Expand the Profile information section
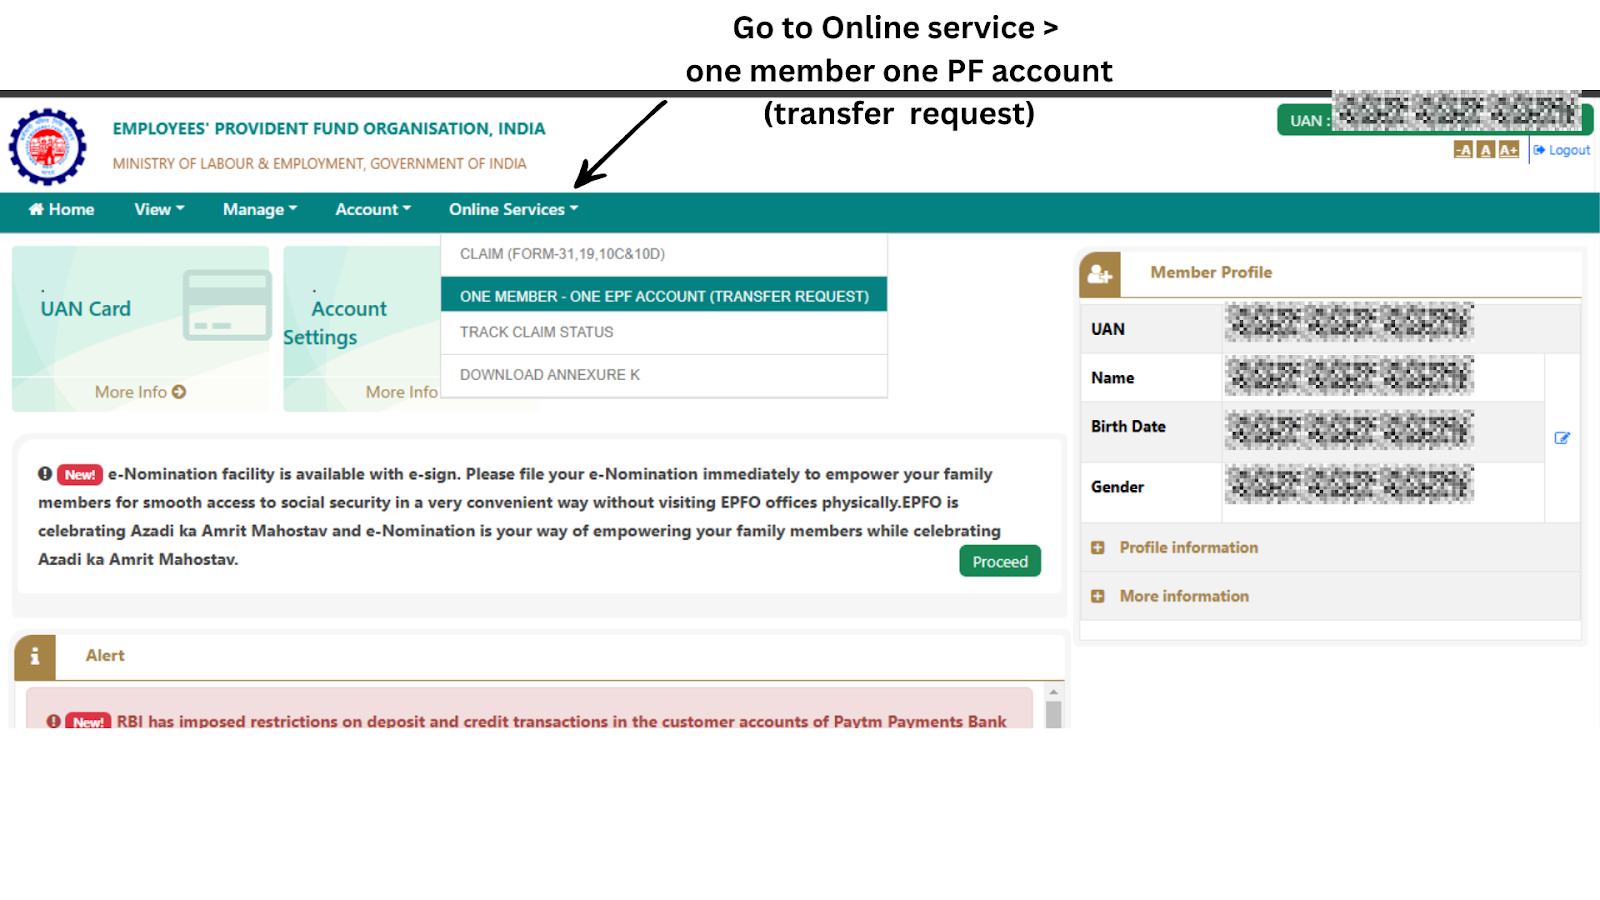The height and width of the screenshot is (900, 1600). coord(1187,547)
